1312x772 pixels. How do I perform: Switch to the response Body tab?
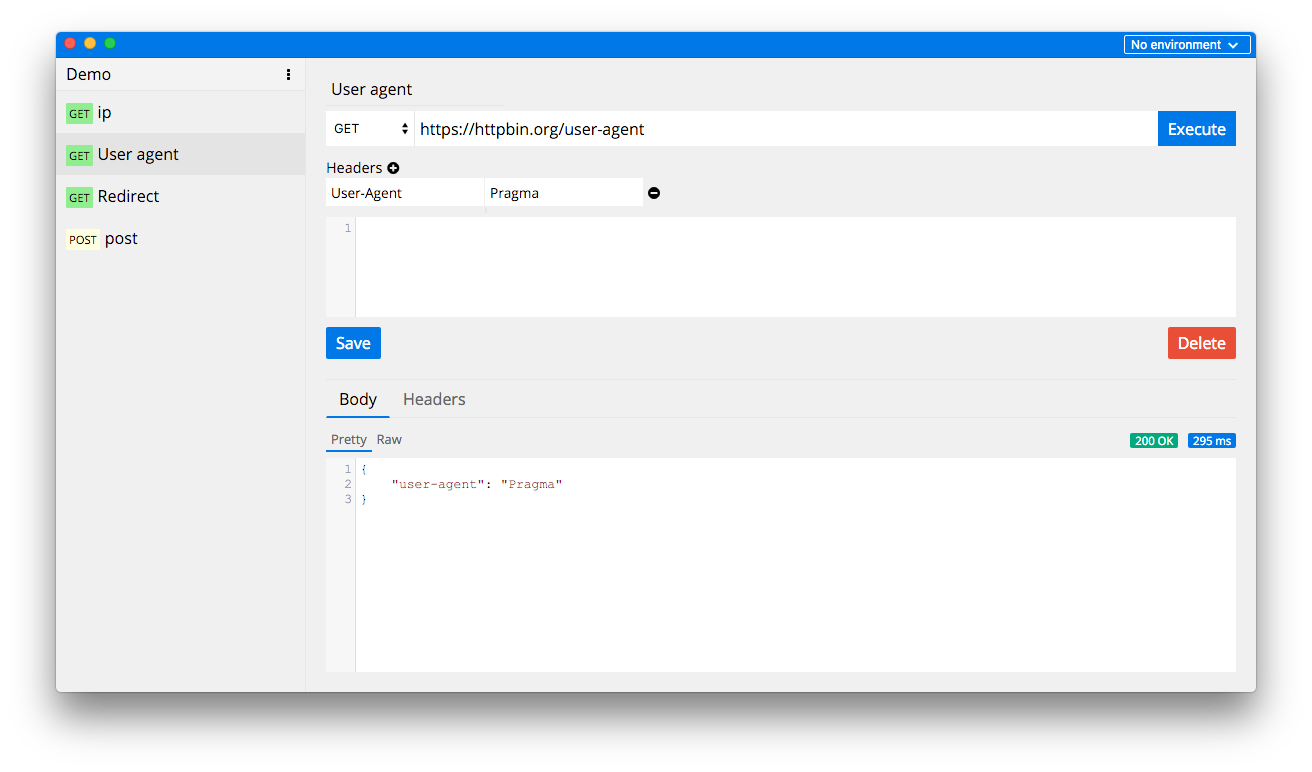(x=358, y=399)
